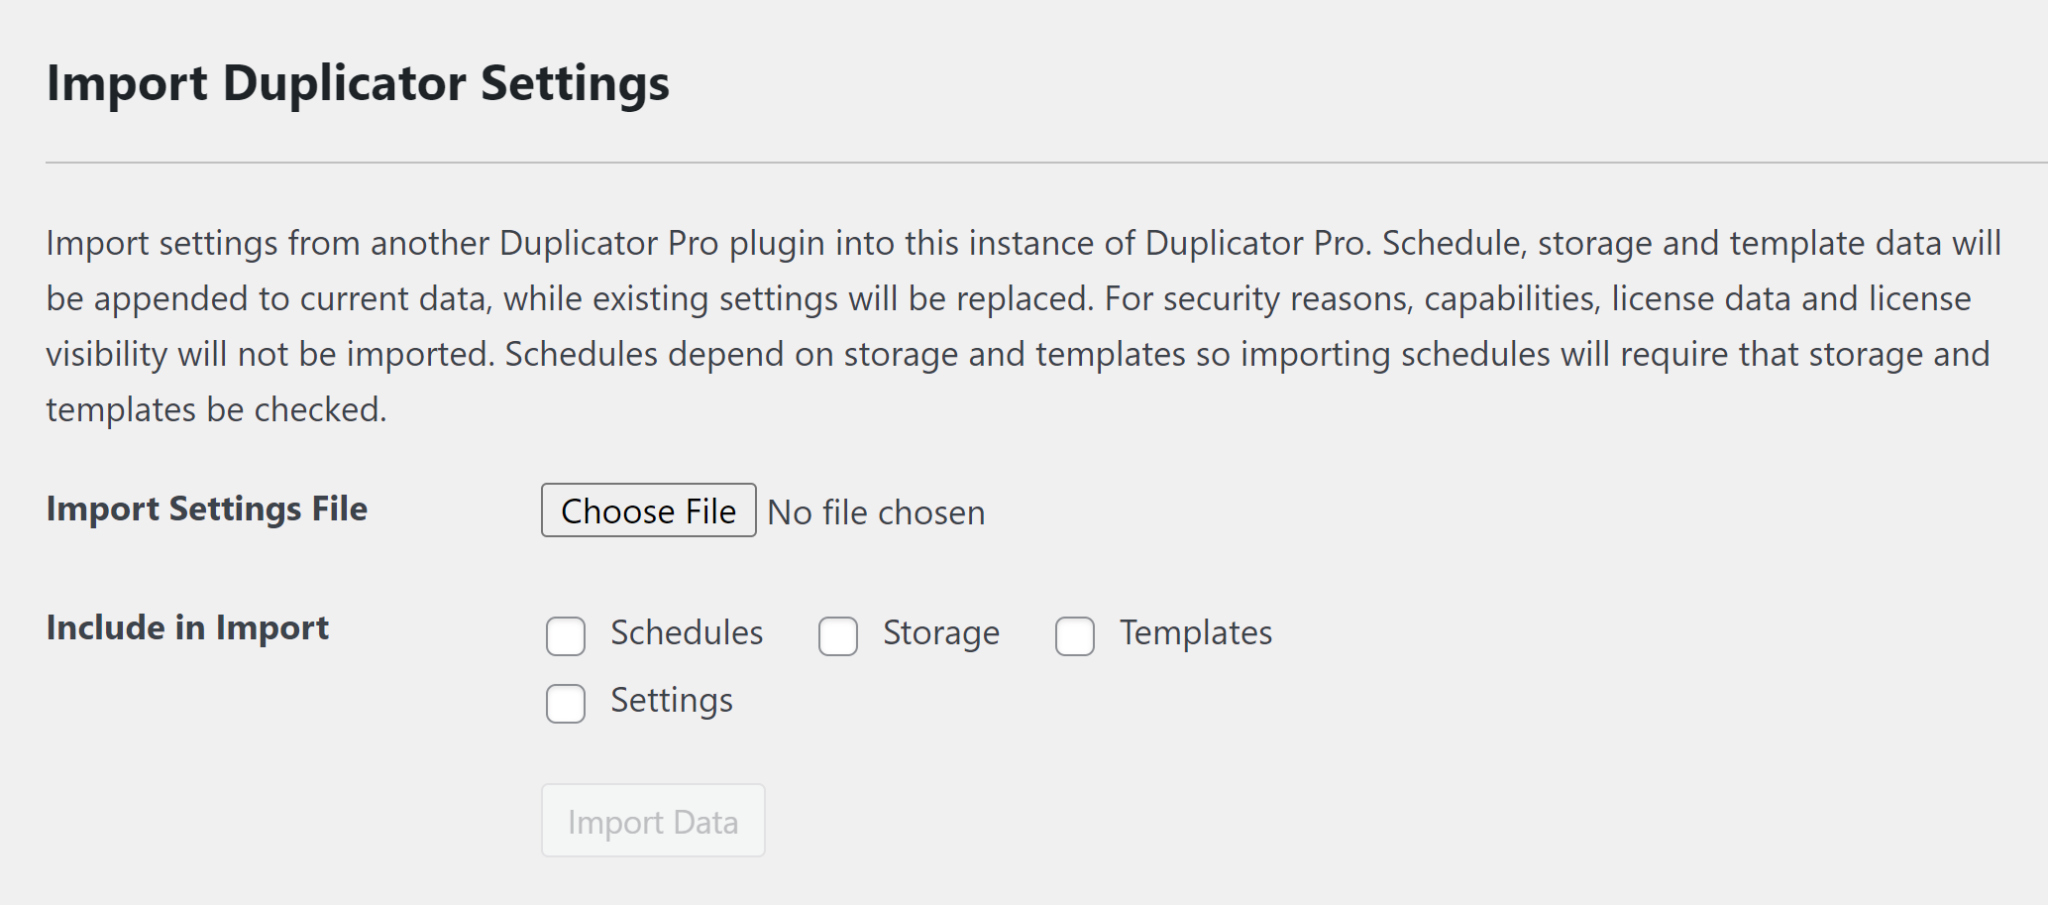Check the Settings option under Include in Import
Viewport: 2048px width, 905px height.
(565, 703)
